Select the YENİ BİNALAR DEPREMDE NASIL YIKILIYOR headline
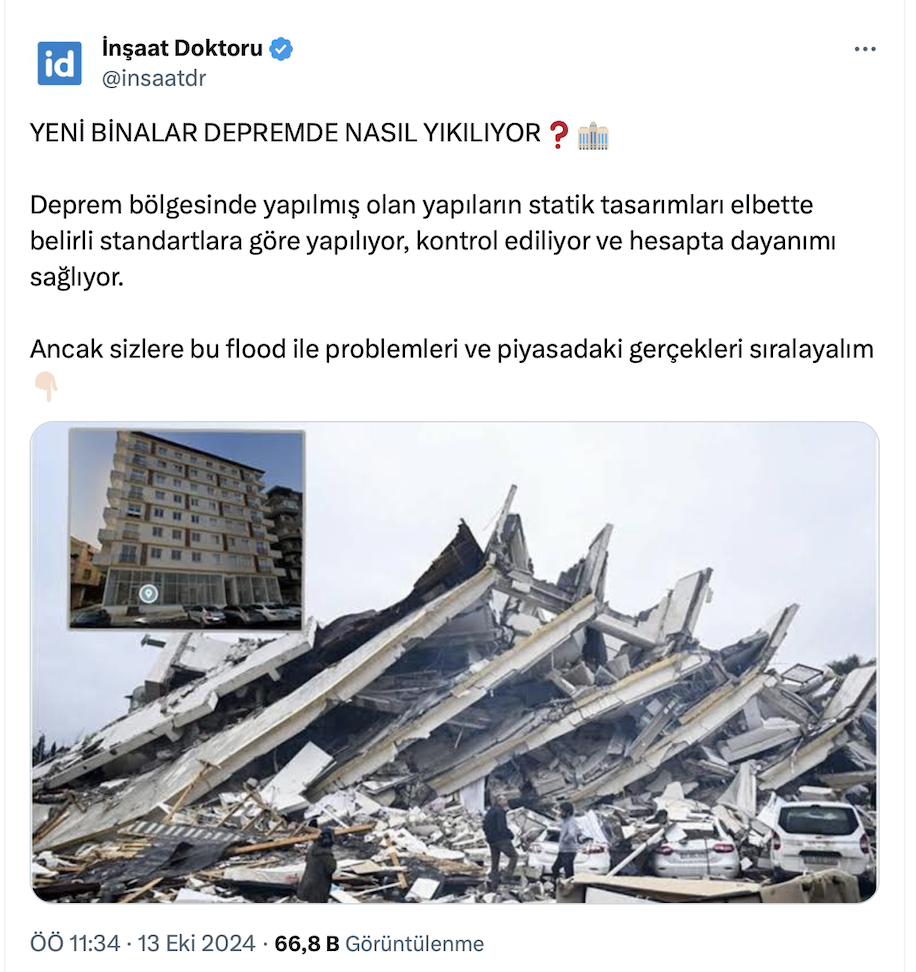The image size is (916, 972). (x=286, y=133)
